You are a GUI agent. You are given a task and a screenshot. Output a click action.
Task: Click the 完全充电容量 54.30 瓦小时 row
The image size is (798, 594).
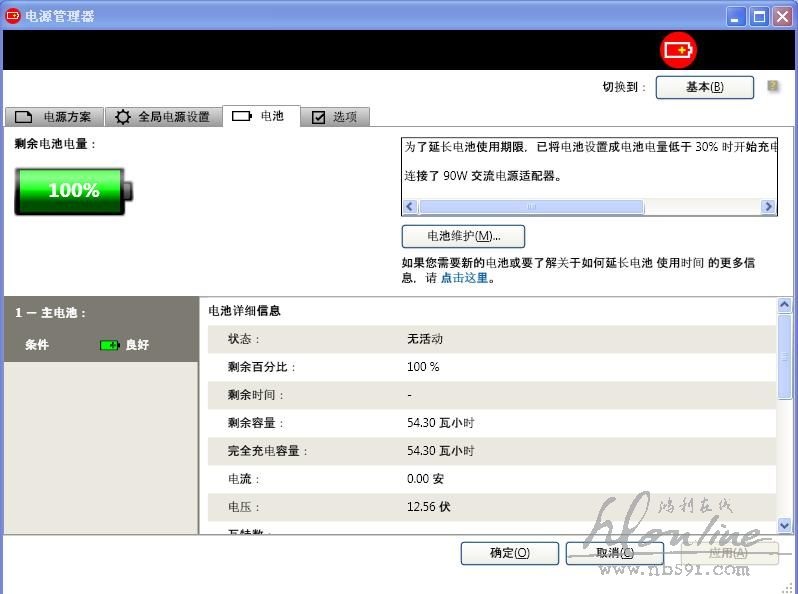click(x=492, y=451)
